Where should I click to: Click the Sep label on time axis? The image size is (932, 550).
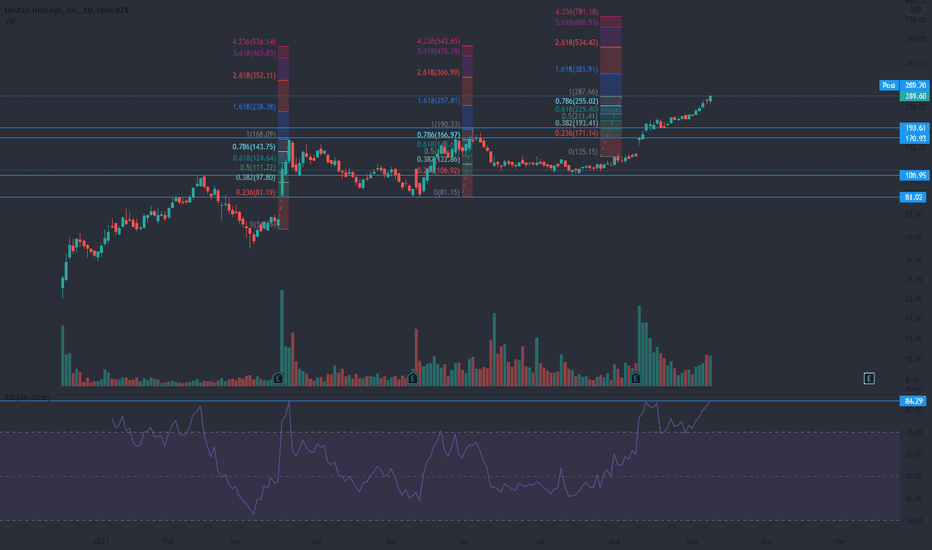click(x=692, y=541)
